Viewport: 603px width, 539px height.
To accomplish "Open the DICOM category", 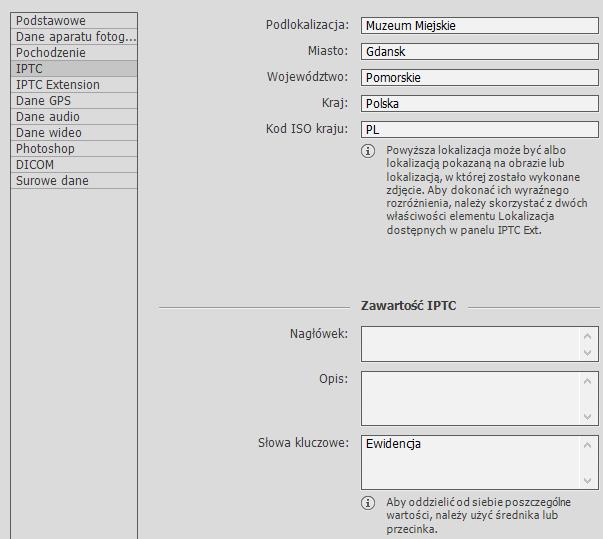I will click(x=74, y=165).
